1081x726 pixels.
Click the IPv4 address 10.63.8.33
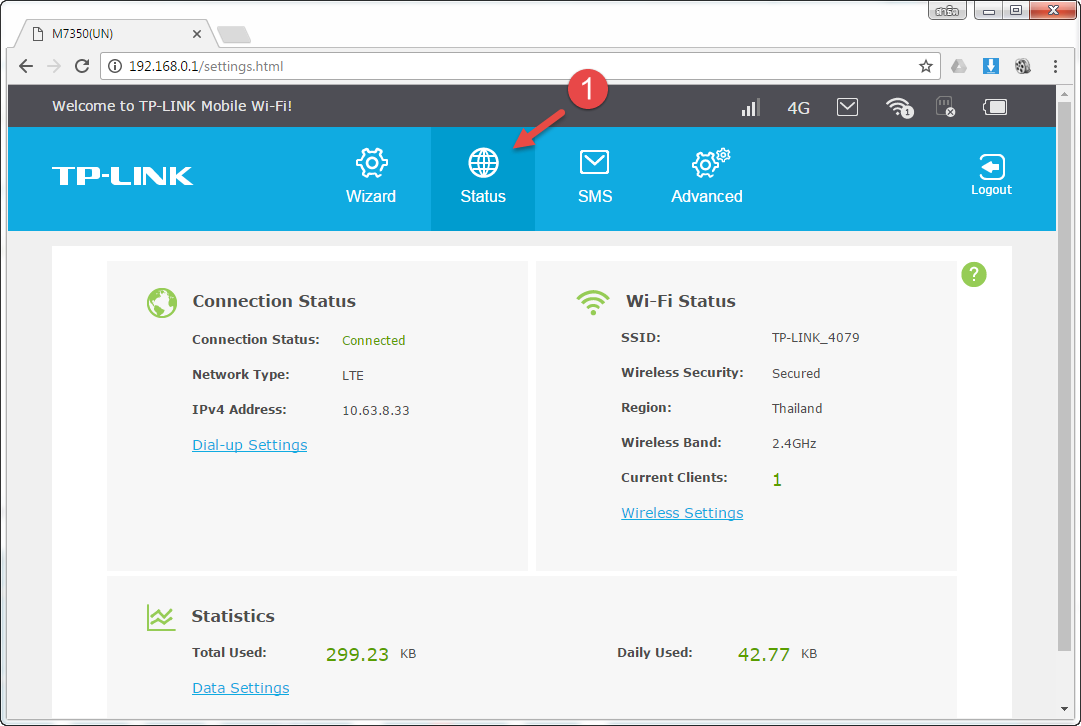(x=376, y=410)
